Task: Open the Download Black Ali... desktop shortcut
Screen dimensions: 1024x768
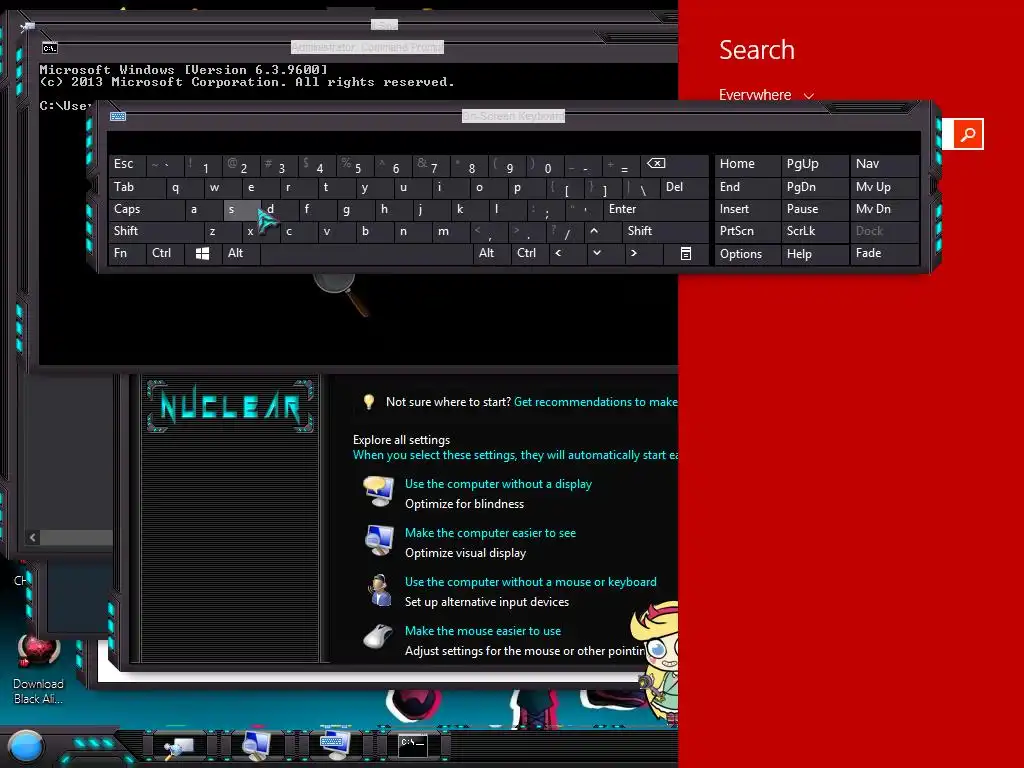Action: coord(39,669)
